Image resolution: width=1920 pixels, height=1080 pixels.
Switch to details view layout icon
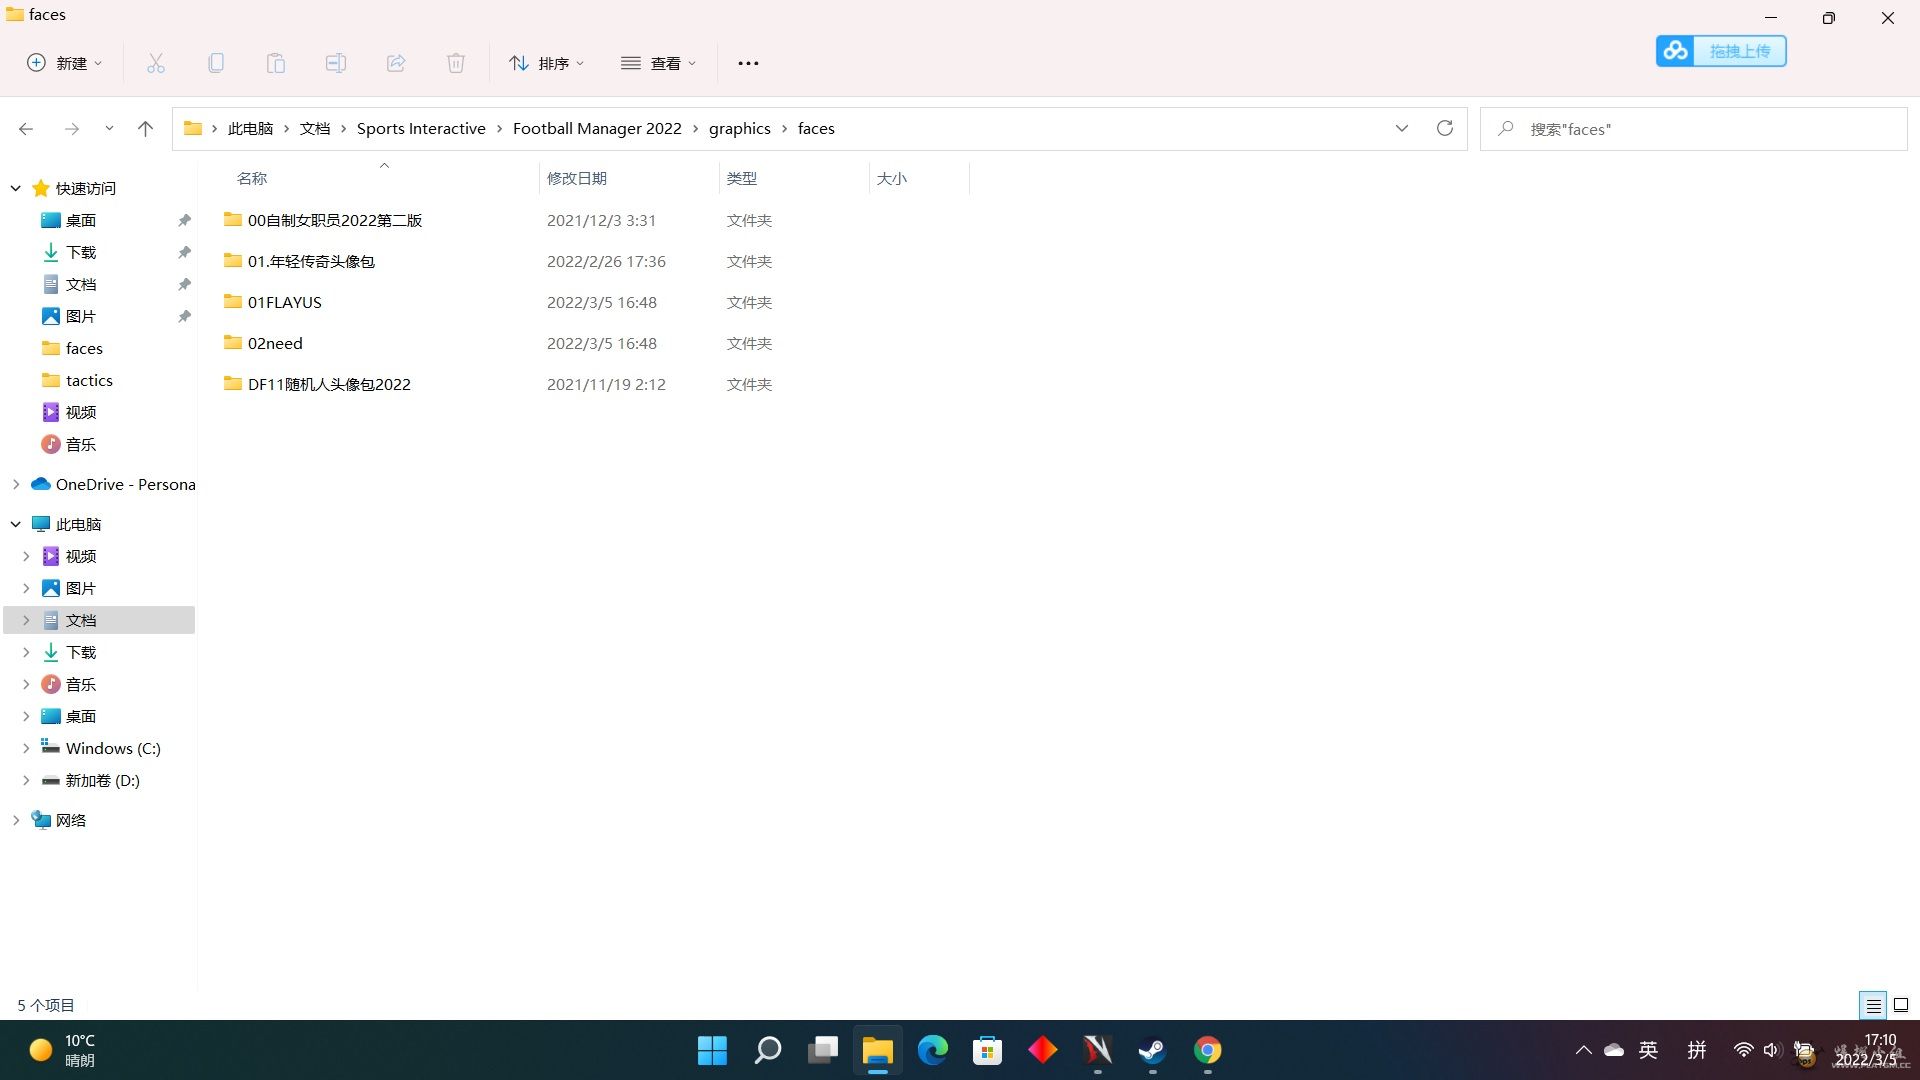1873,1005
